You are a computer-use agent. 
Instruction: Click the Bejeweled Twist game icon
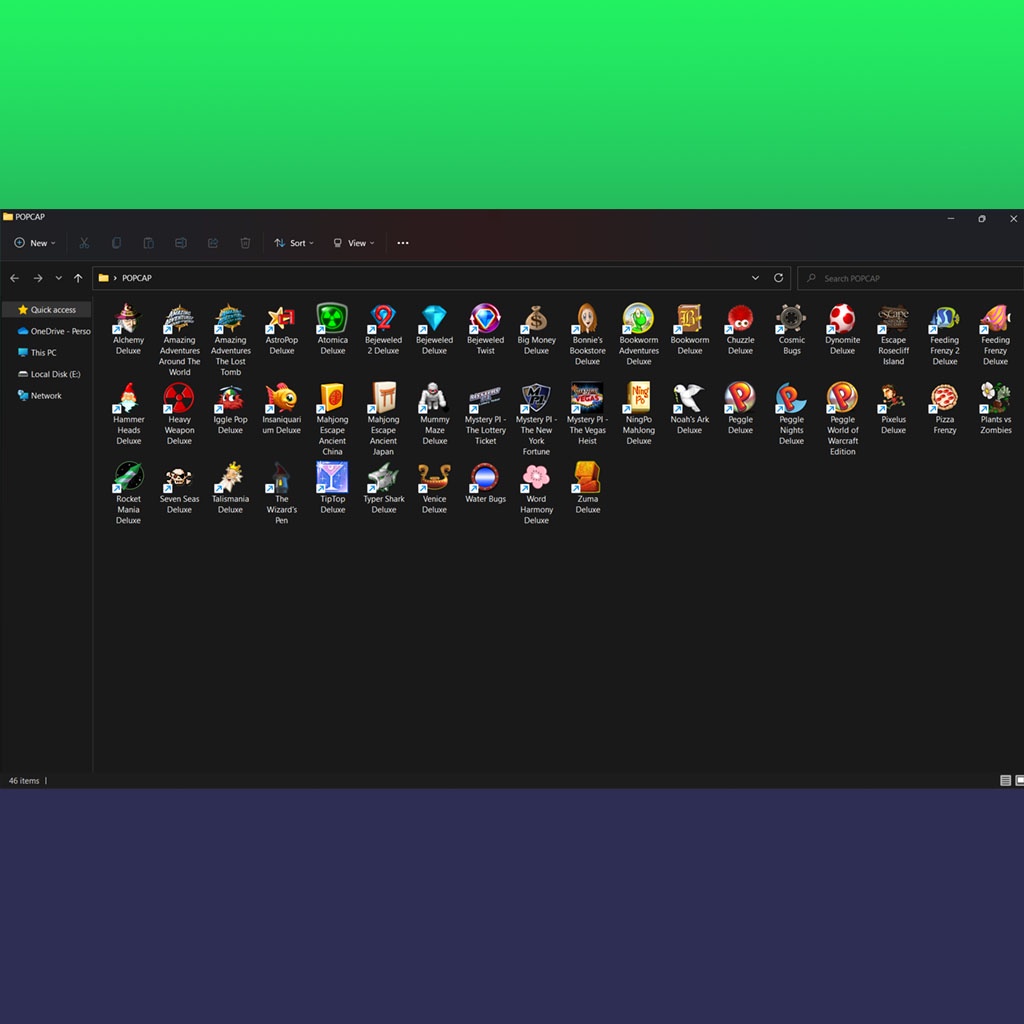[x=485, y=319]
